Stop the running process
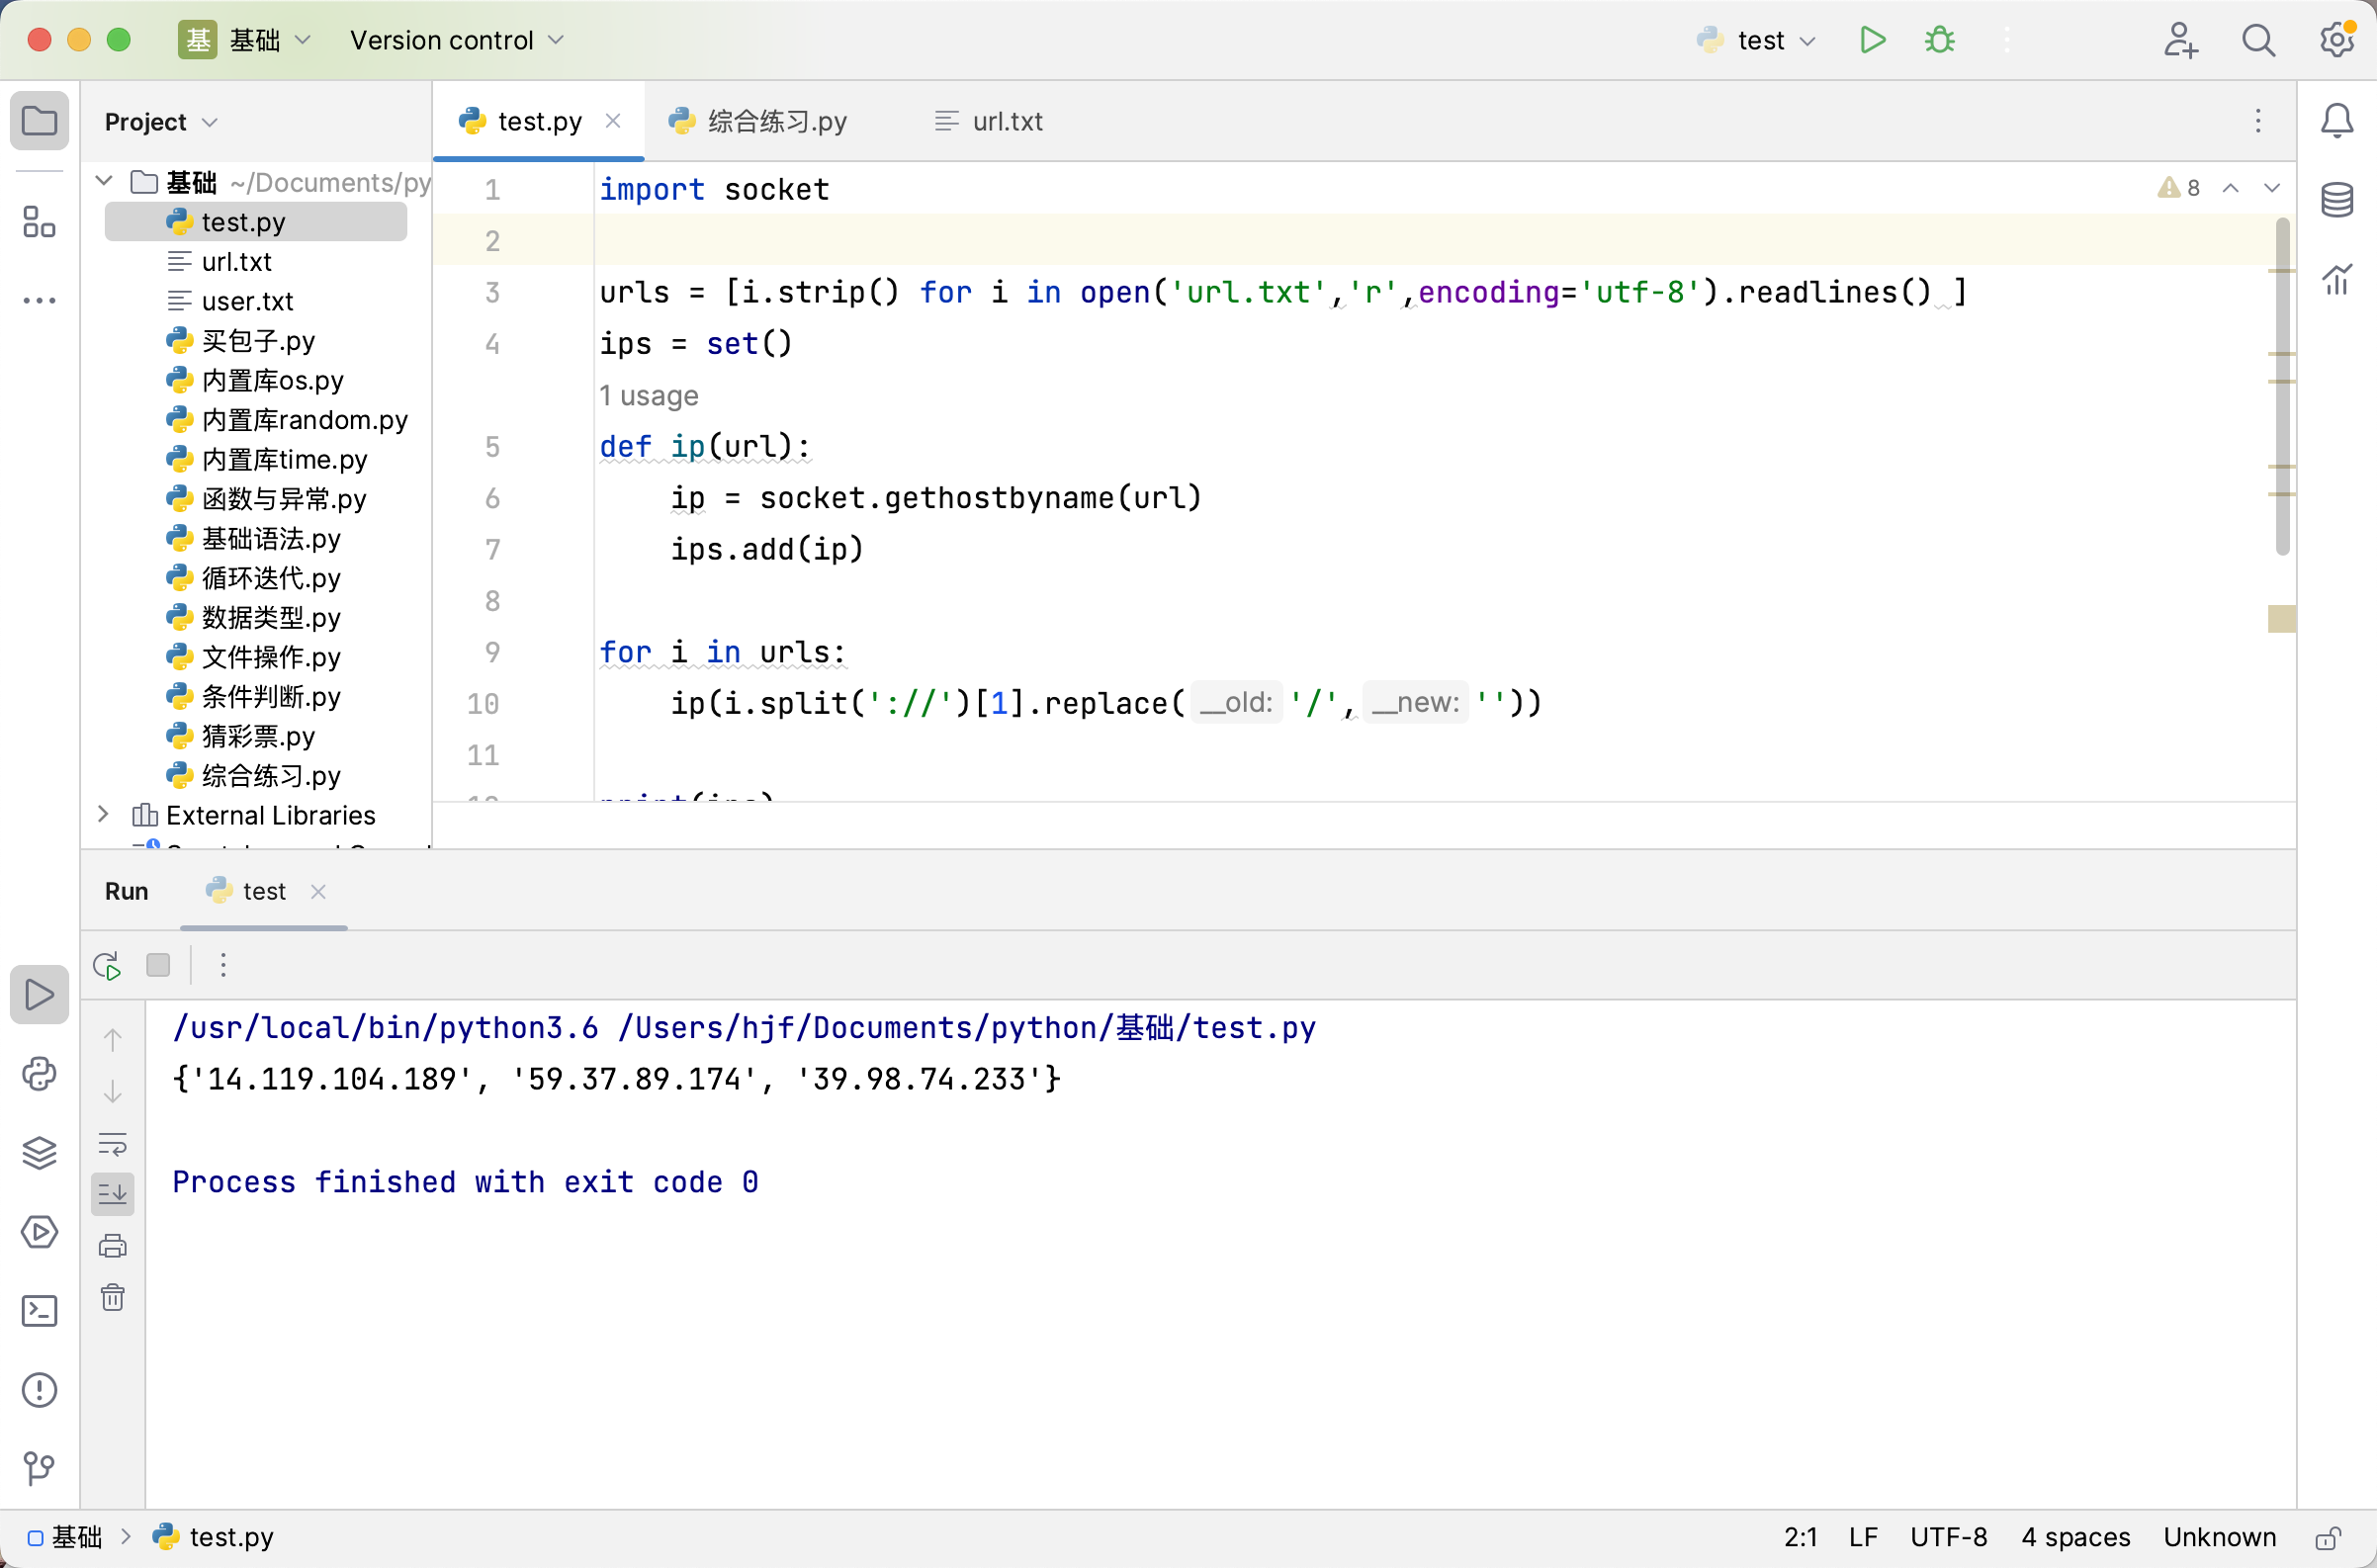The height and width of the screenshot is (1568, 2377). [158, 965]
